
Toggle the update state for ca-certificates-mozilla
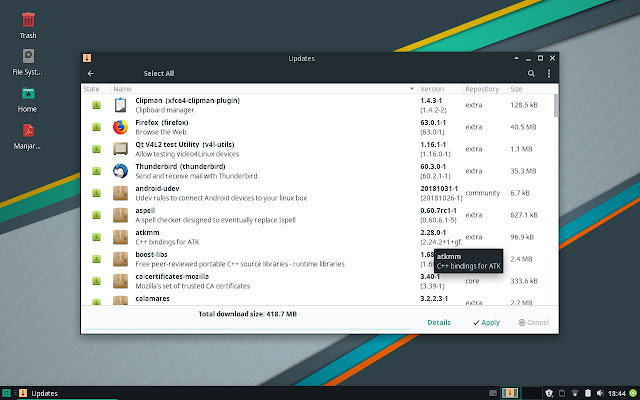[96, 282]
